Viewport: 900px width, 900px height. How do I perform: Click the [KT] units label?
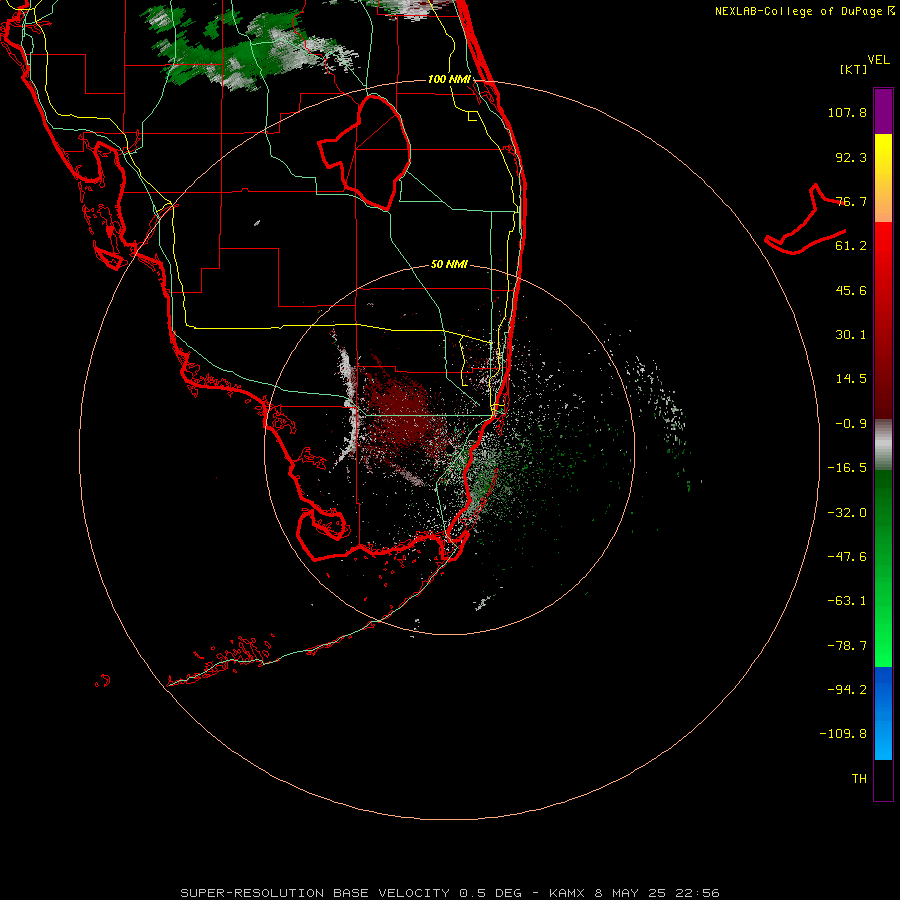click(x=853, y=69)
